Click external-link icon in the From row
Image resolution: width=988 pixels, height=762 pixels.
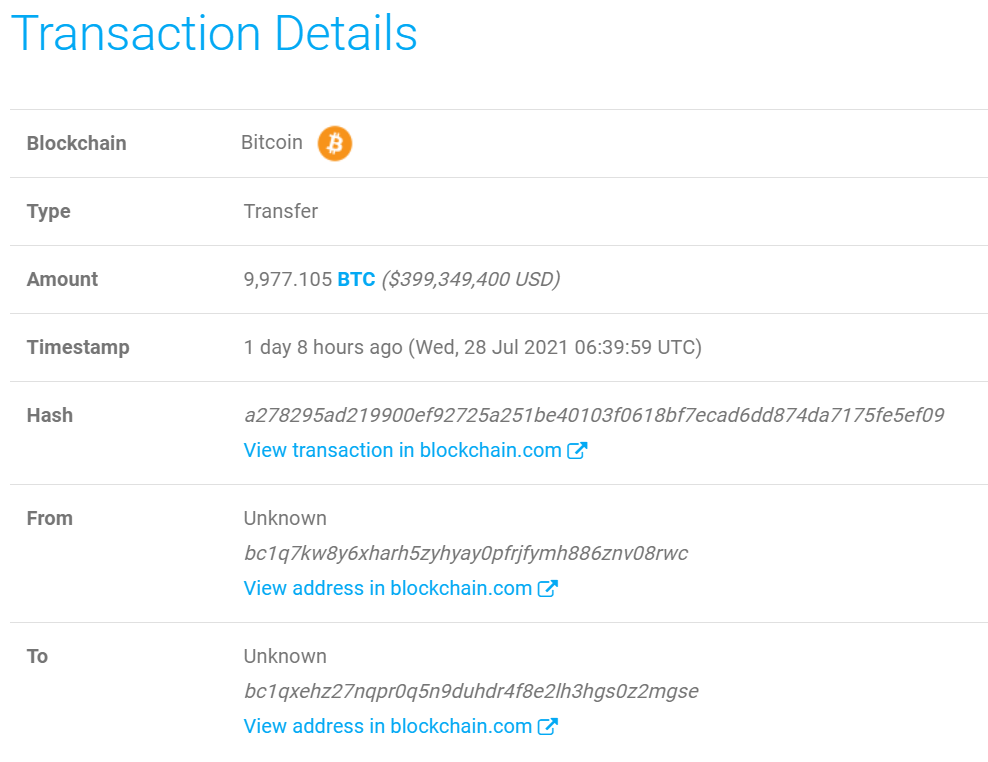(548, 588)
